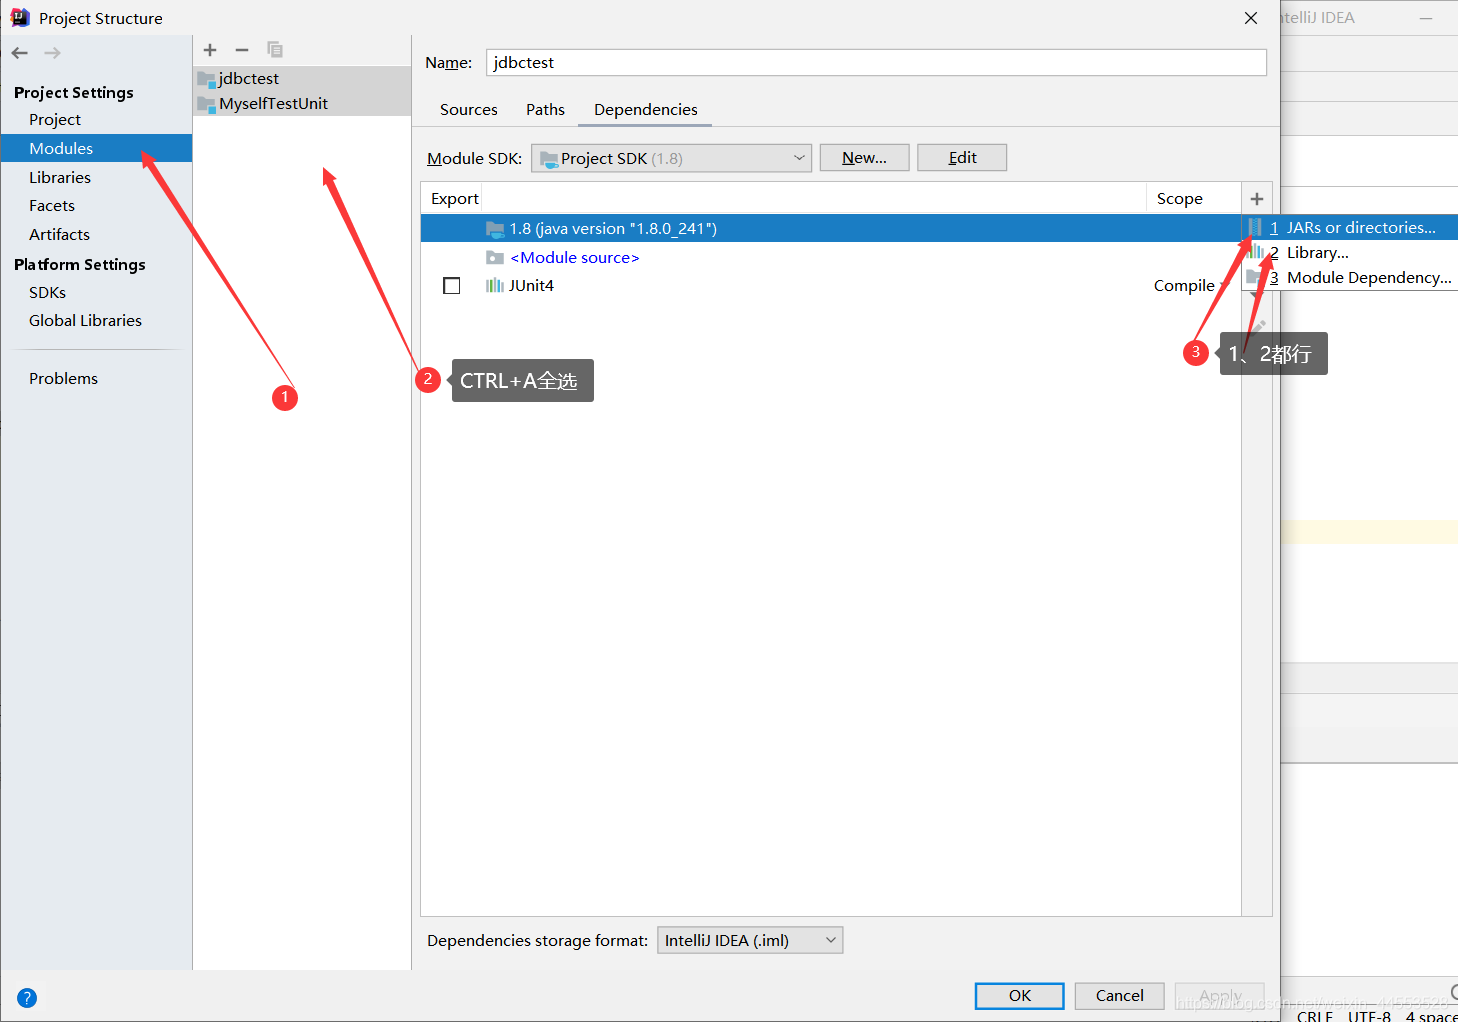Click UTF-8 encoding in IDEA status bar
This screenshot has height=1022, width=1458.
tap(1369, 1015)
